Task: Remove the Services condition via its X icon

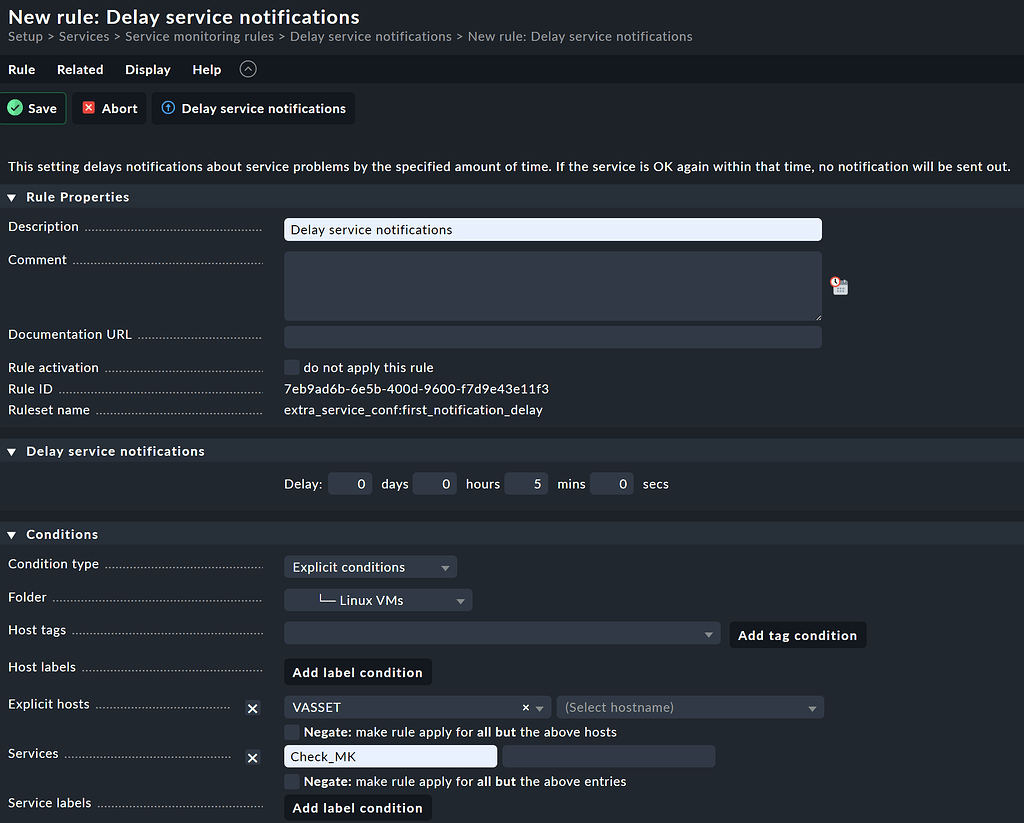Action: pyautogui.click(x=252, y=757)
